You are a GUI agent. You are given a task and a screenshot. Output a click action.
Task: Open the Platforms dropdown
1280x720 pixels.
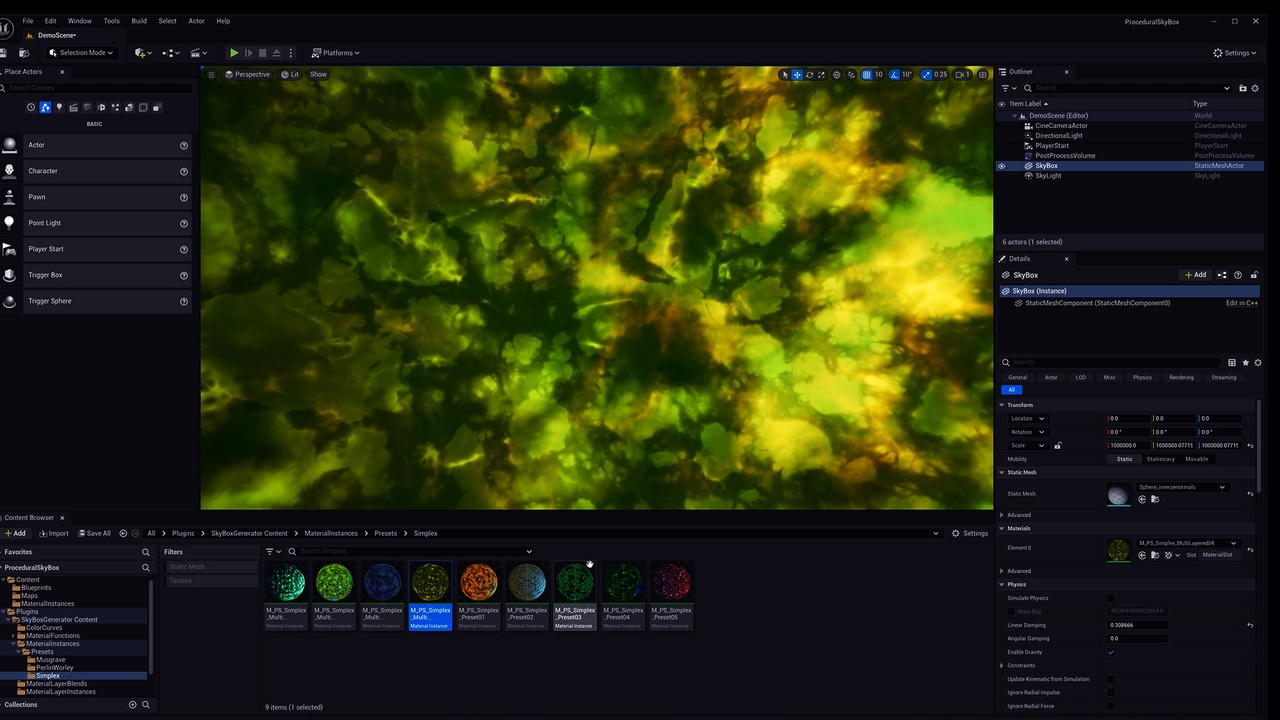(336, 53)
